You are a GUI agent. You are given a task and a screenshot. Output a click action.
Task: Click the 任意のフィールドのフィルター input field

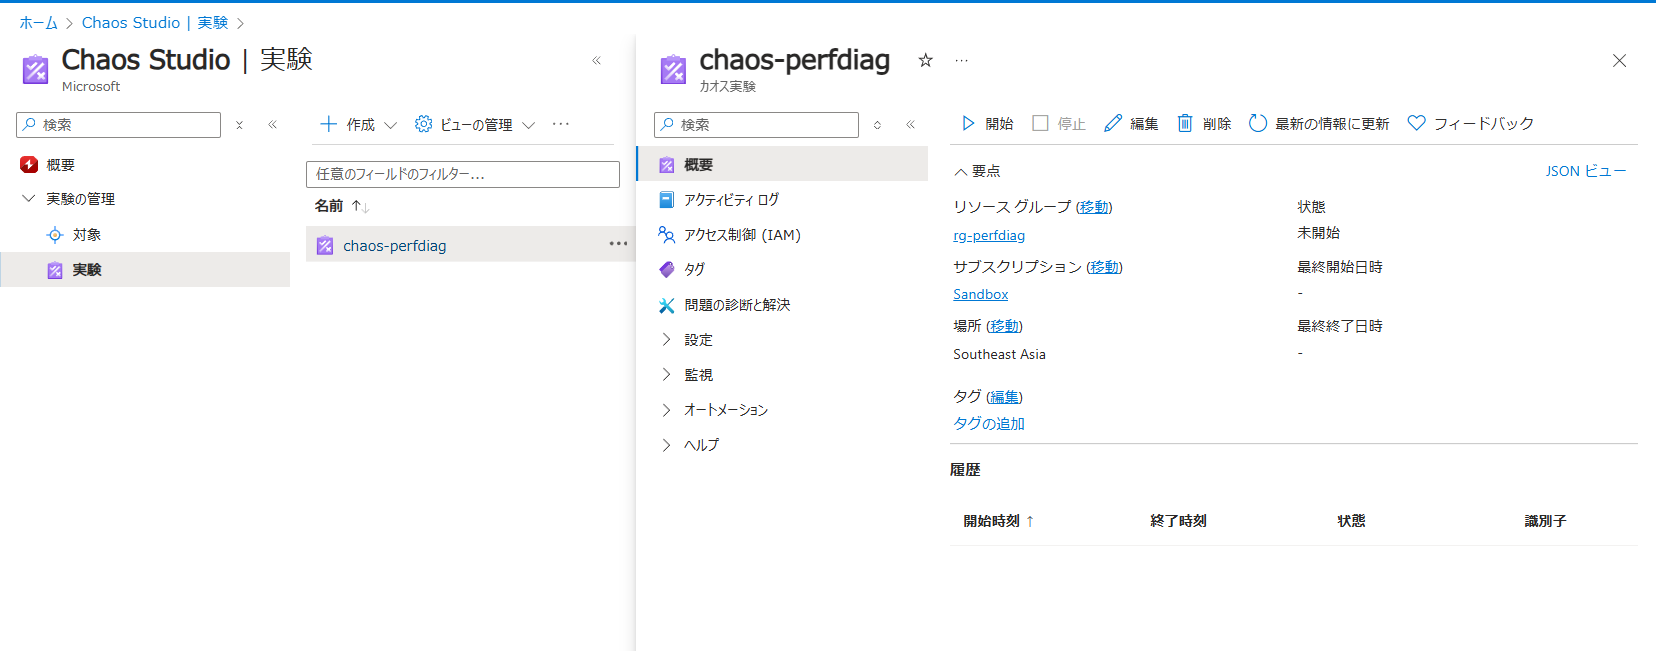462,174
